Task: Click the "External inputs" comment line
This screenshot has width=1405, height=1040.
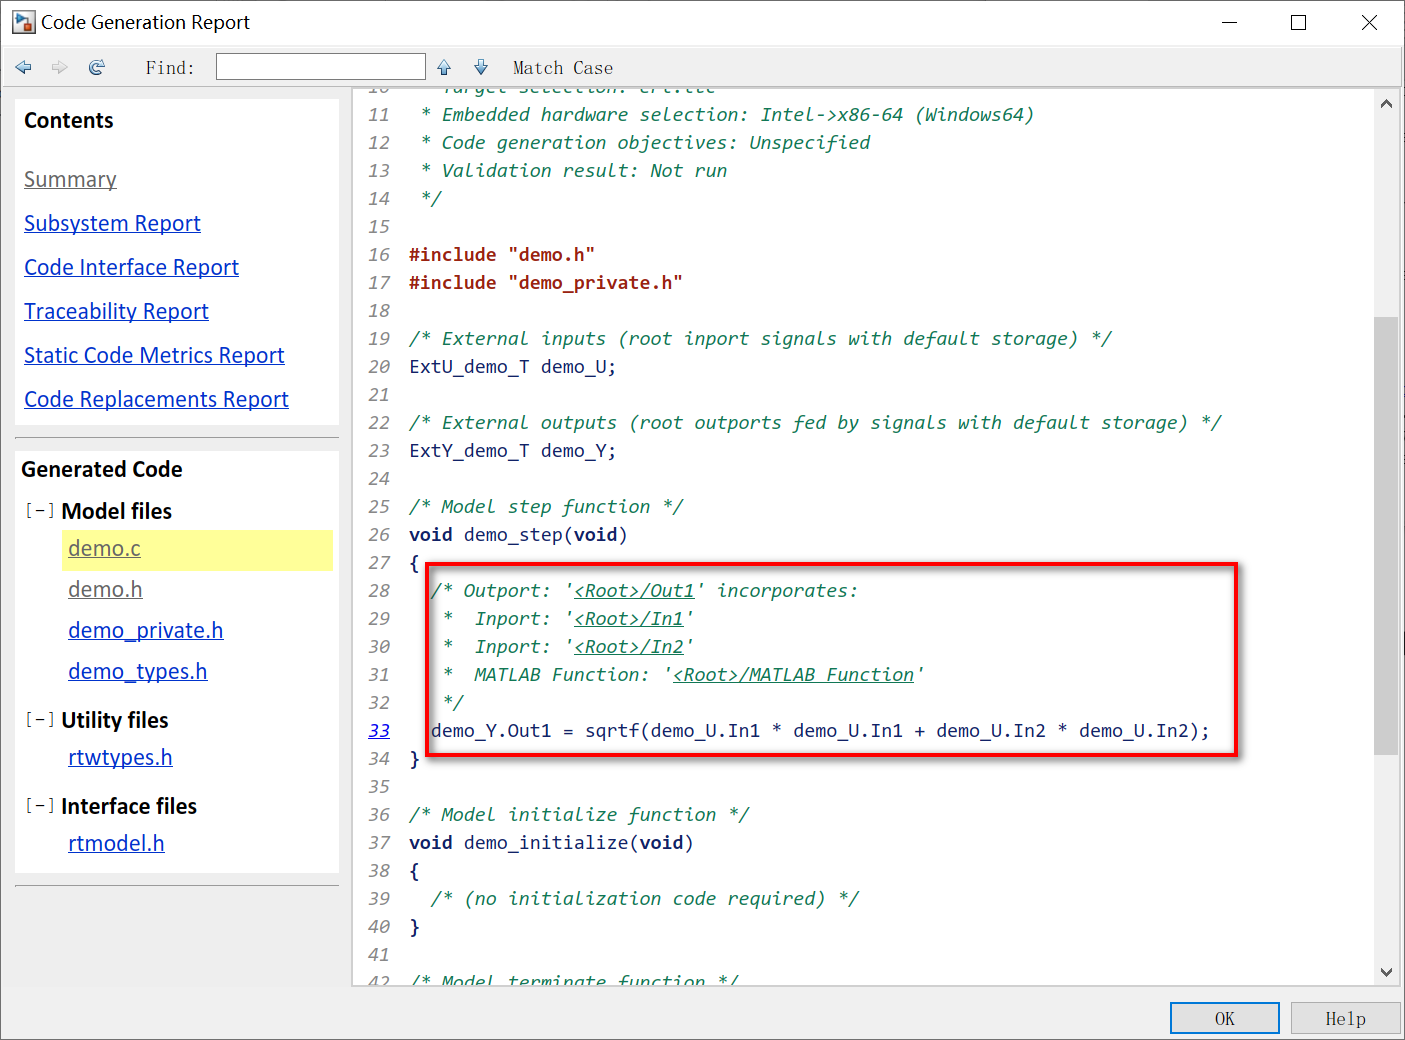Action: [760, 339]
